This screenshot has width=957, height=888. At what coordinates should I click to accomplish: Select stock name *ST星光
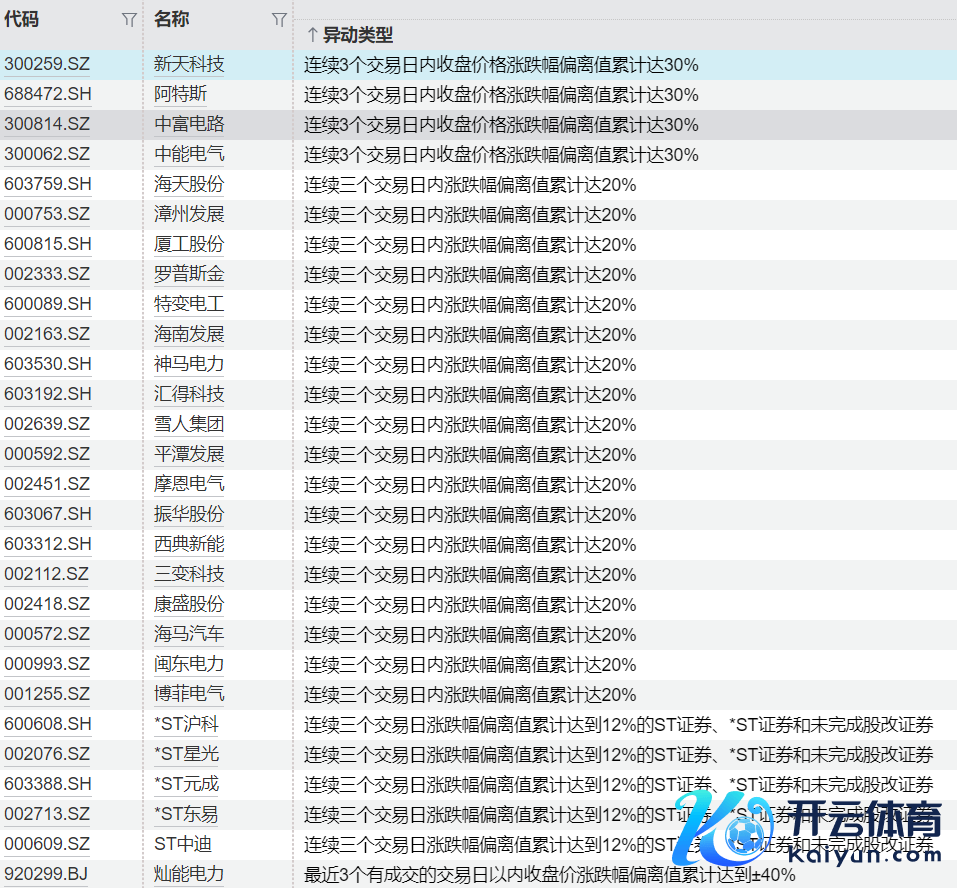click(x=186, y=754)
